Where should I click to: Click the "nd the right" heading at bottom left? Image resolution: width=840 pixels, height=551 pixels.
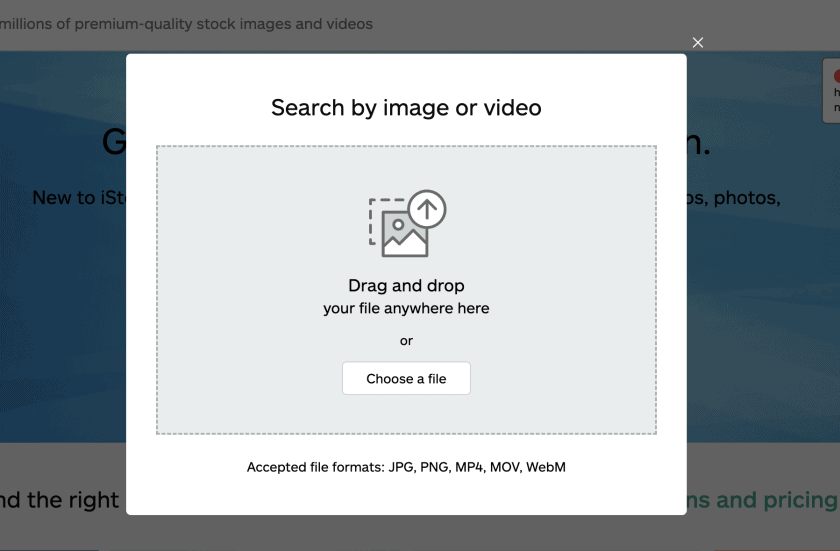point(60,499)
